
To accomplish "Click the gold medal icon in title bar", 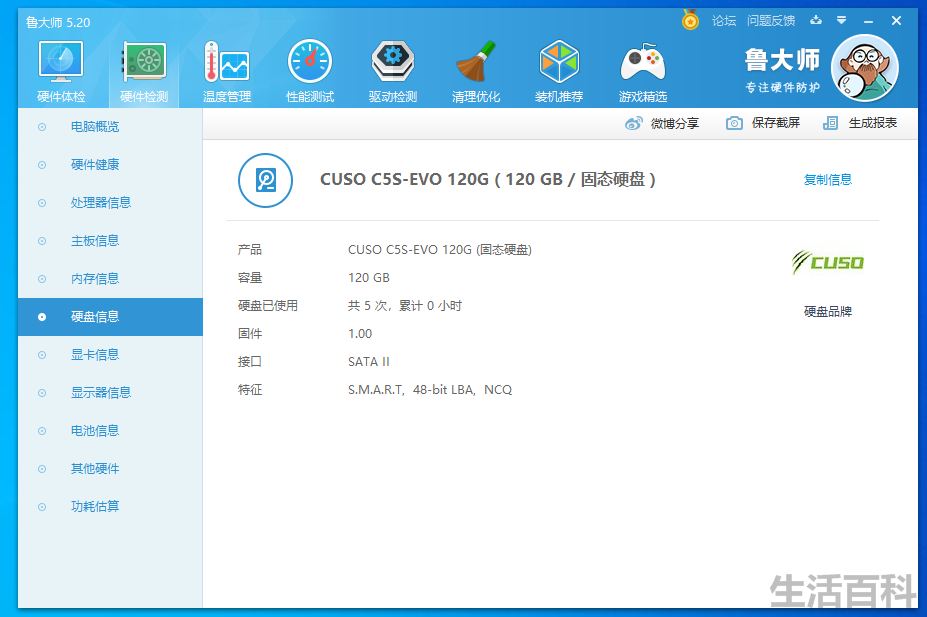I will point(690,21).
